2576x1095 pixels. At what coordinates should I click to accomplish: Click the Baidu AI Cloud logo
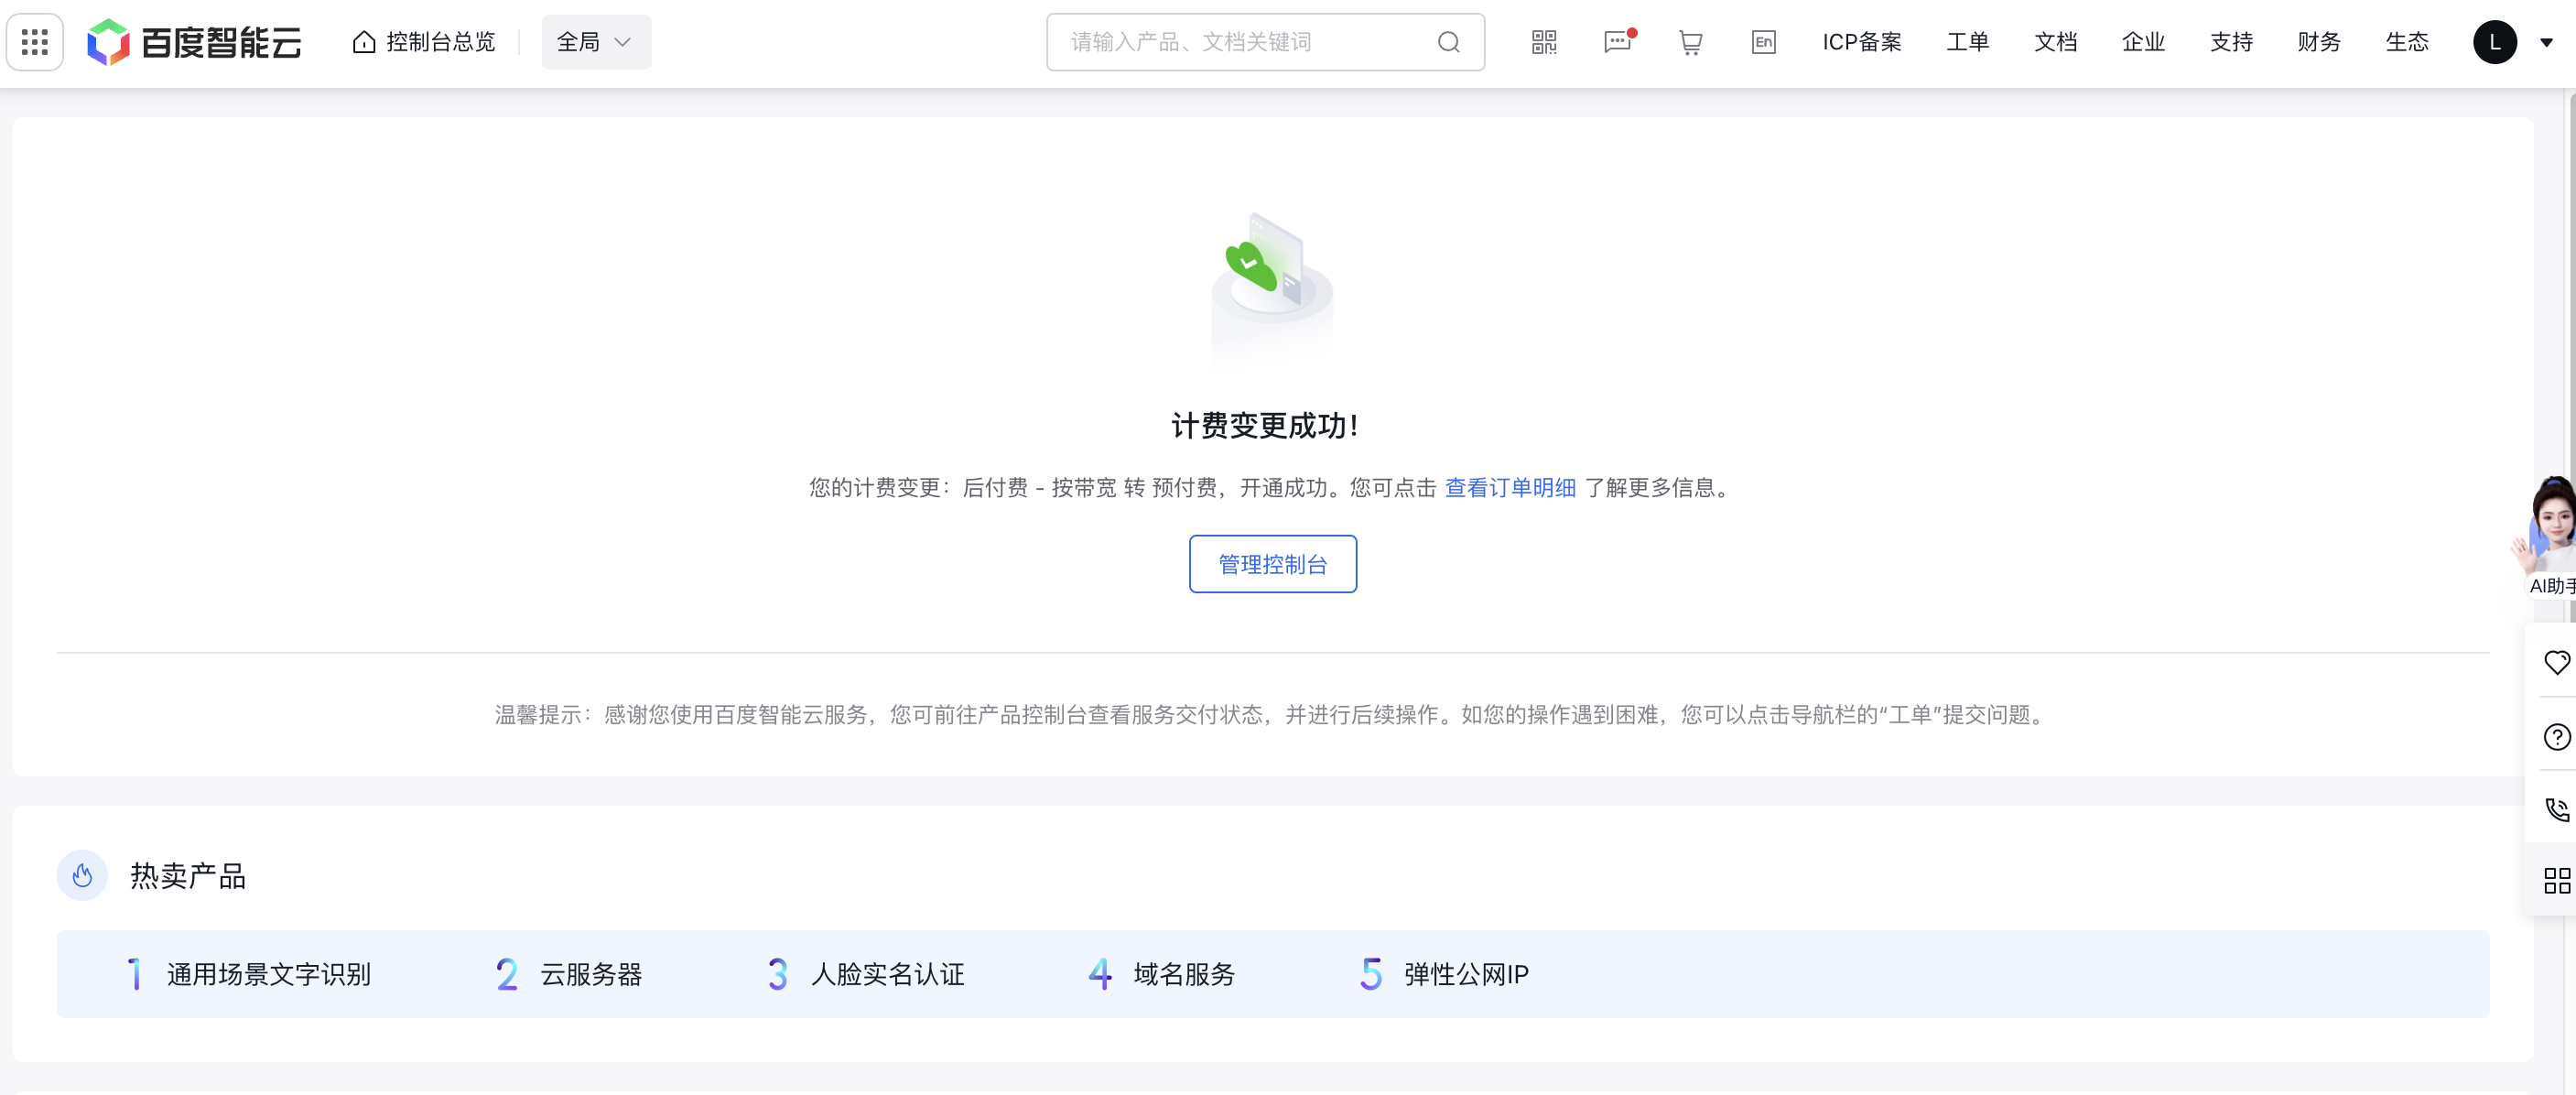point(195,42)
